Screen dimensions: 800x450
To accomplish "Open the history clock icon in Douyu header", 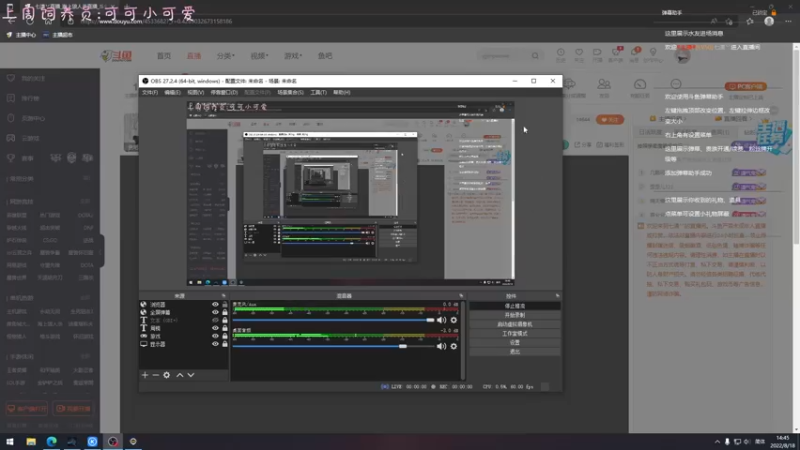I will (x=561, y=53).
